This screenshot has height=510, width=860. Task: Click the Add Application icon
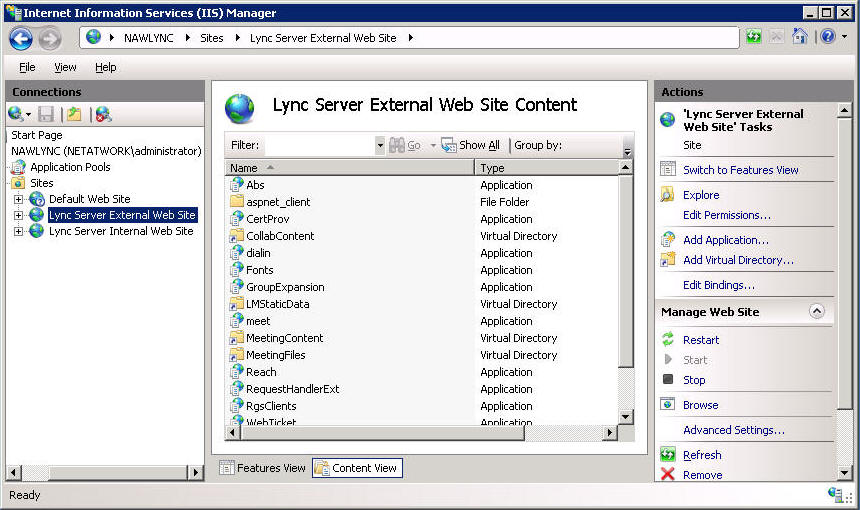point(668,240)
